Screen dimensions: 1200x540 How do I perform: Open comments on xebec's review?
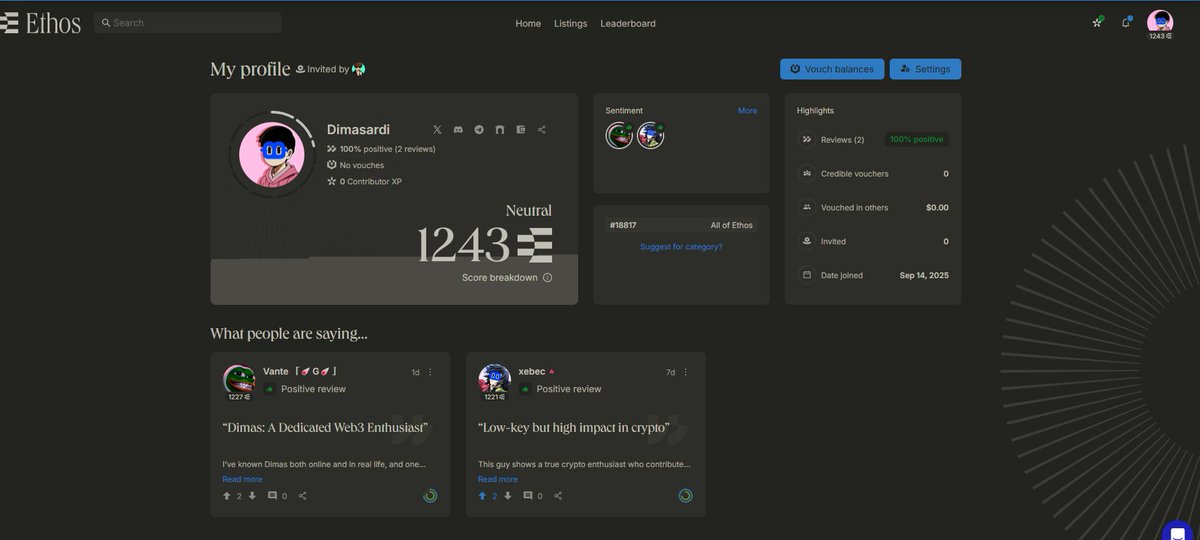coord(527,496)
